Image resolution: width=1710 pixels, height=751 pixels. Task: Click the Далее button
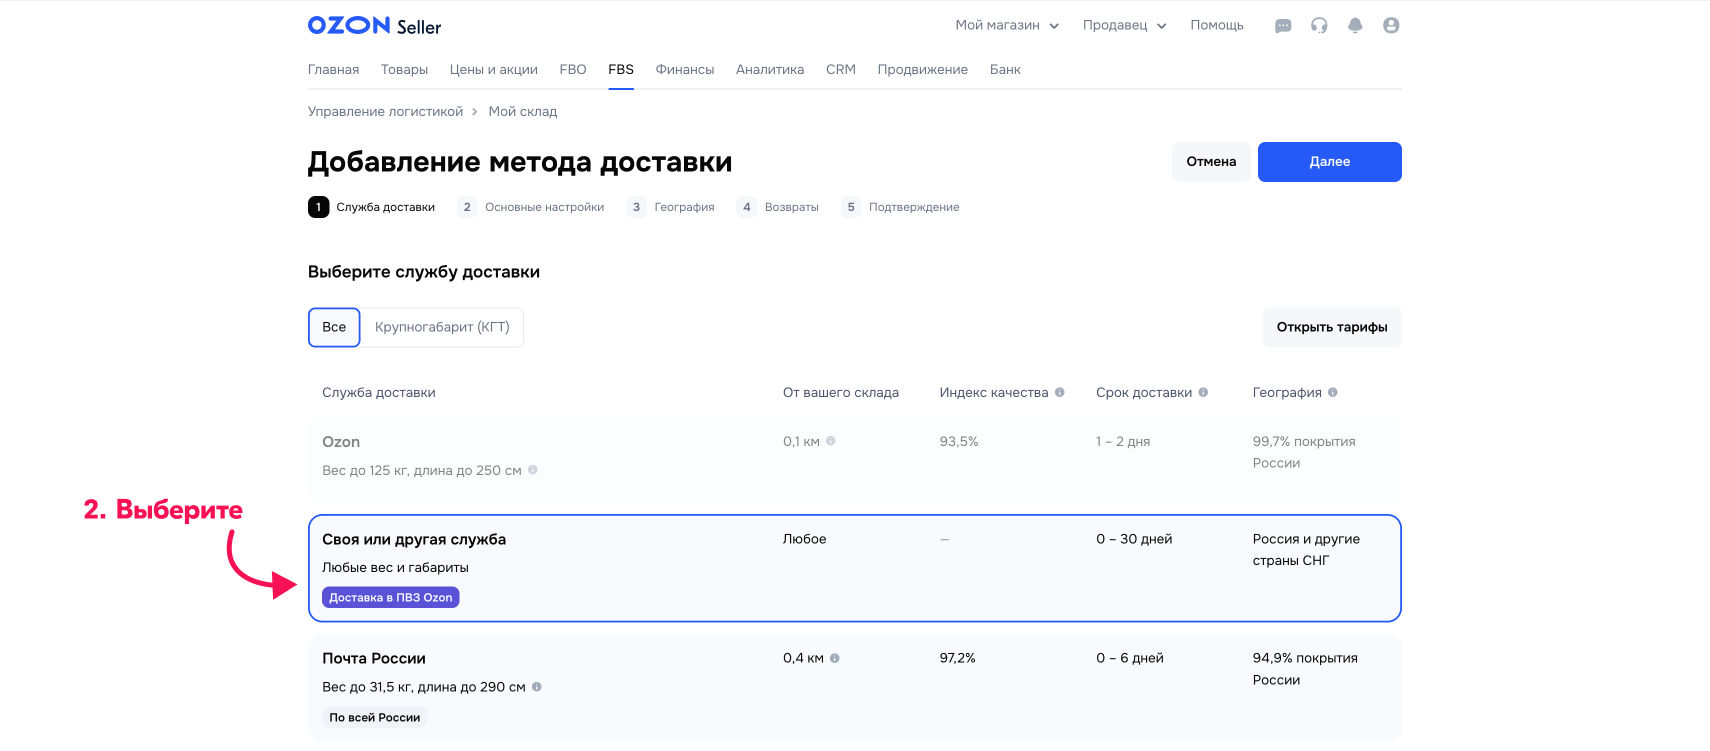point(1329,162)
